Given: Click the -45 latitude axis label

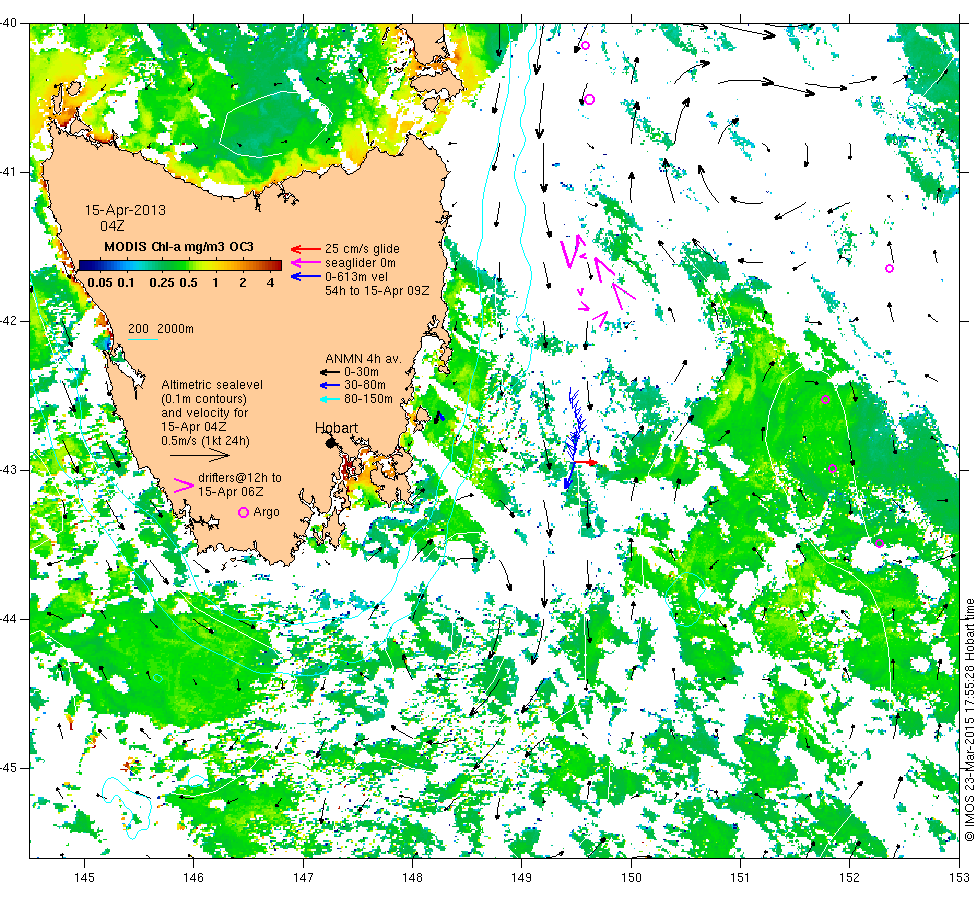Looking at the screenshot, I should click(9, 768).
